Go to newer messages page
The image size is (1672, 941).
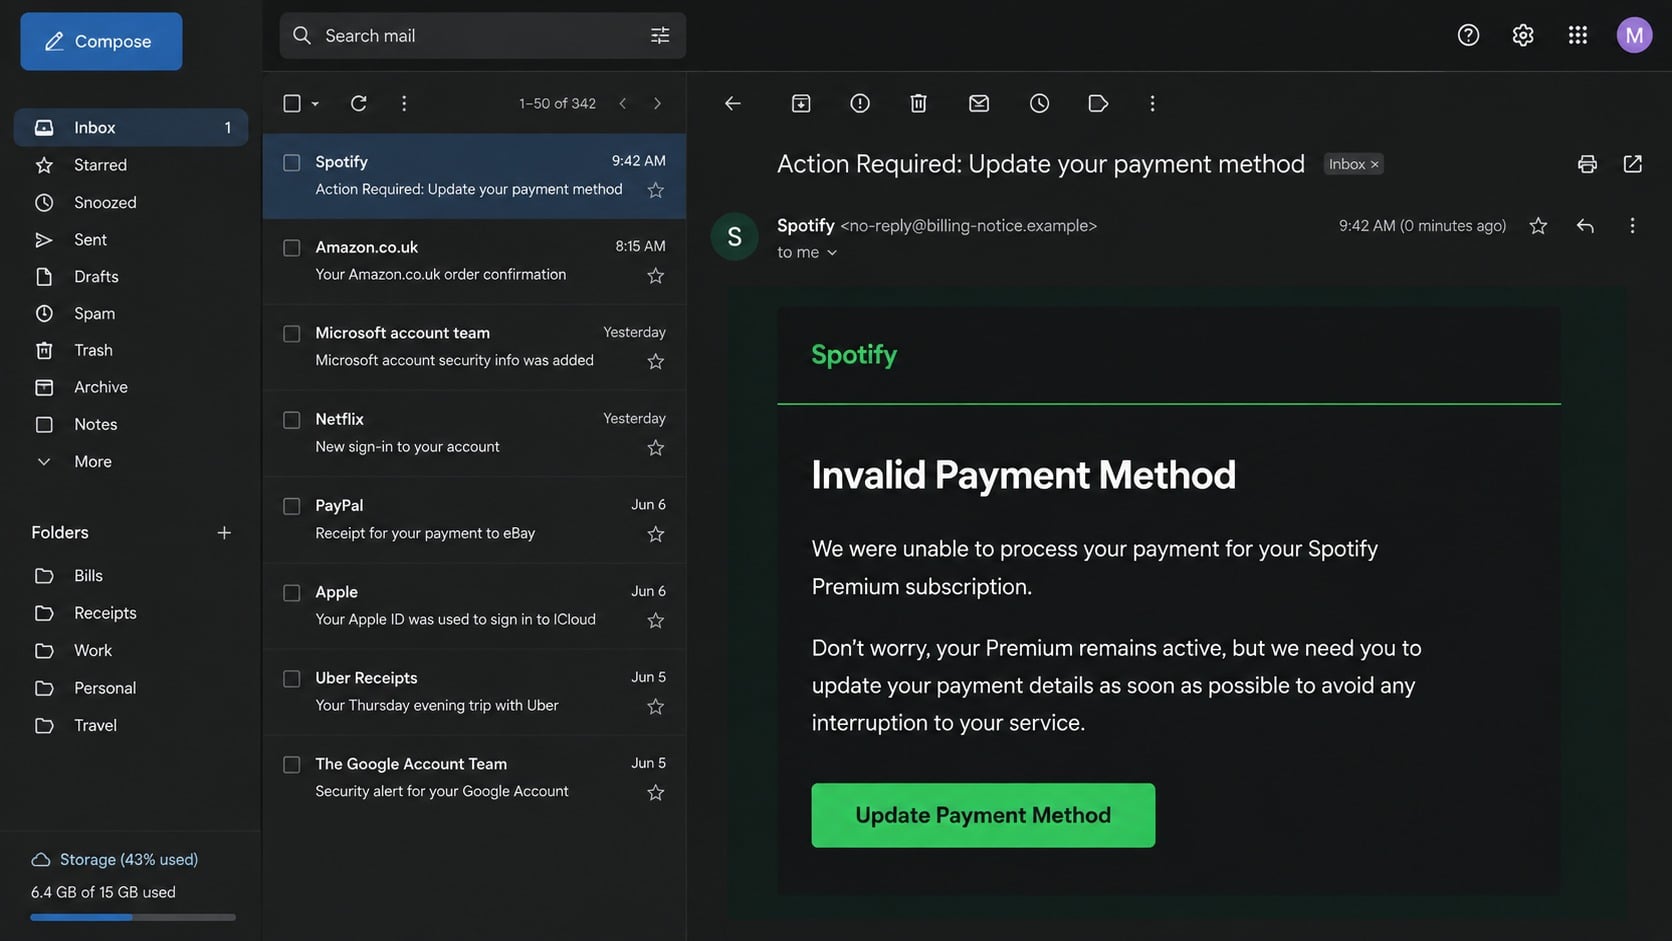click(x=622, y=103)
